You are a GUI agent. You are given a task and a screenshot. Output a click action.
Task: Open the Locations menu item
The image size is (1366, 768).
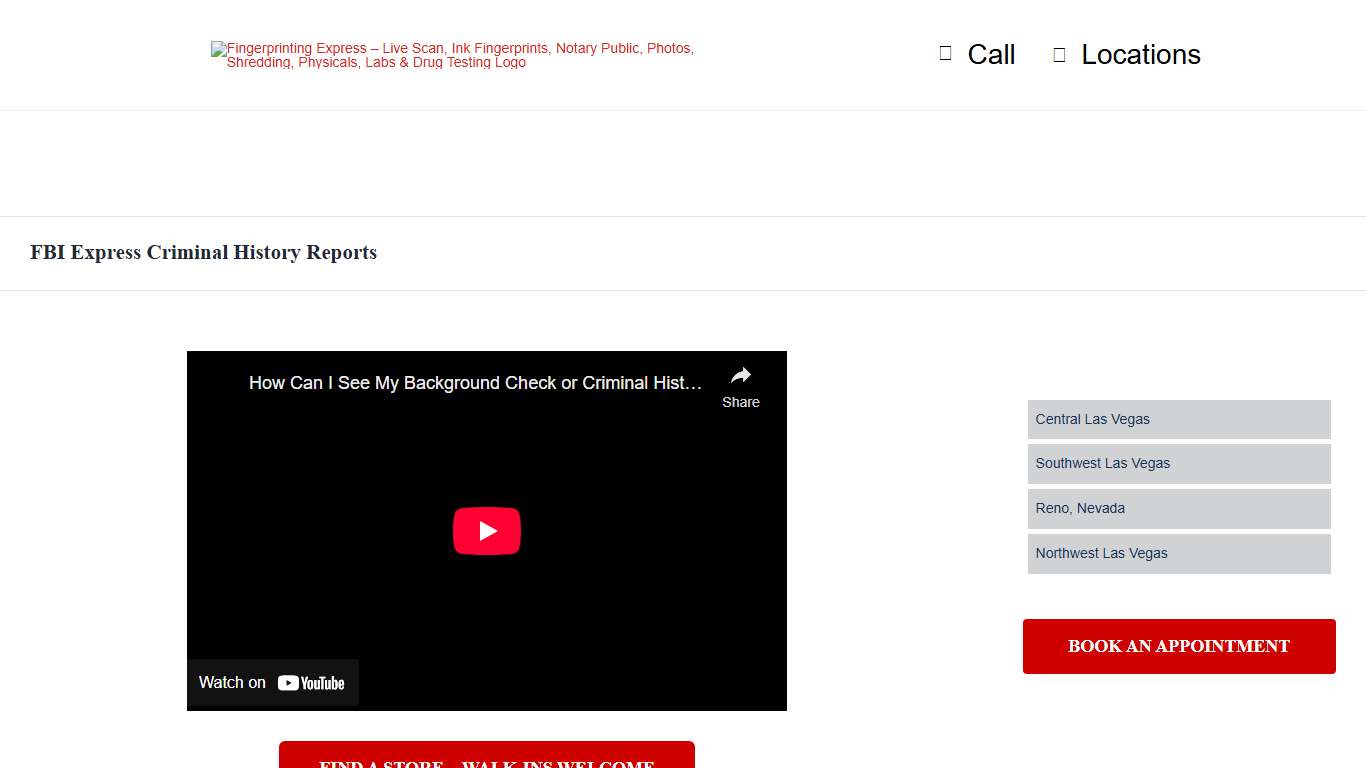1140,55
